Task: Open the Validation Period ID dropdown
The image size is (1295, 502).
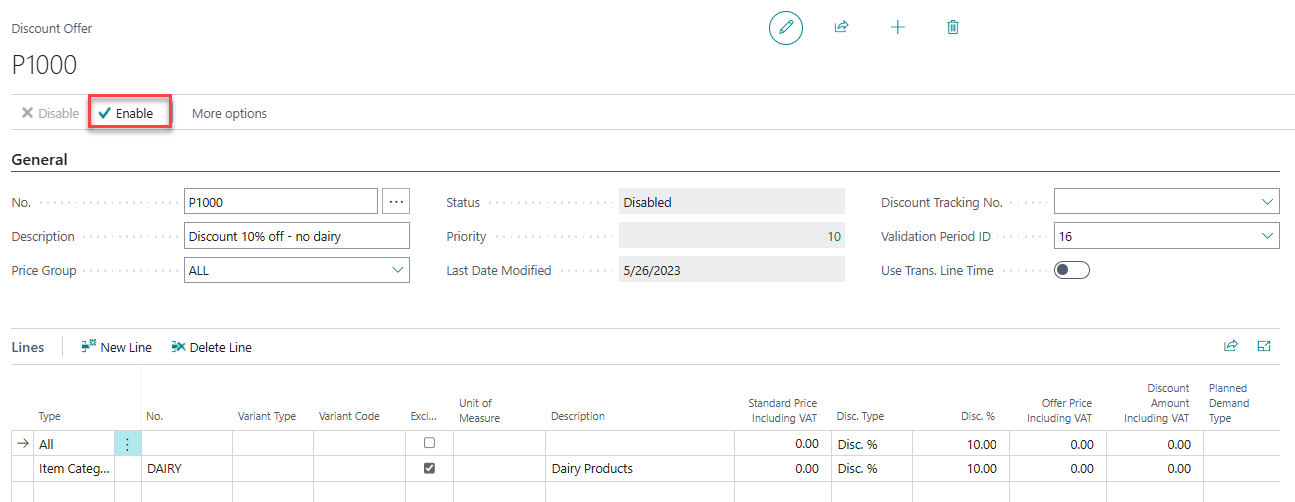Action: tap(1268, 236)
